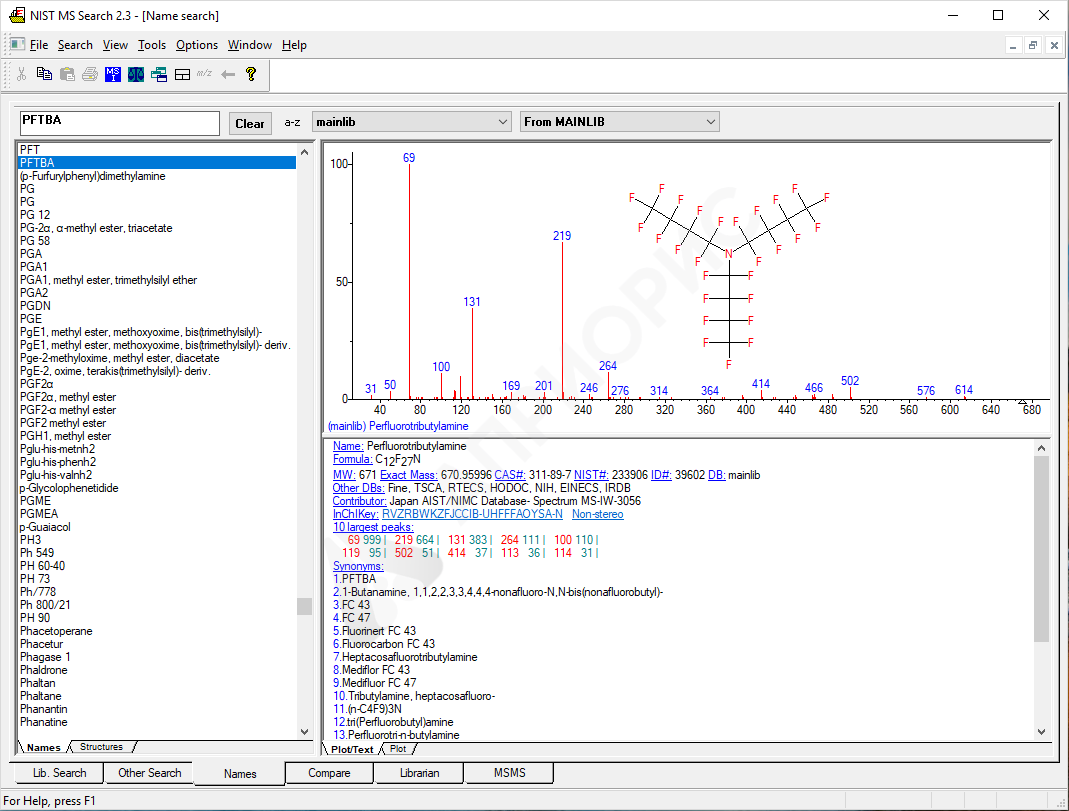Click the blue MS Interpreter icon
The height and width of the screenshot is (811, 1069).
coord(113,74)
